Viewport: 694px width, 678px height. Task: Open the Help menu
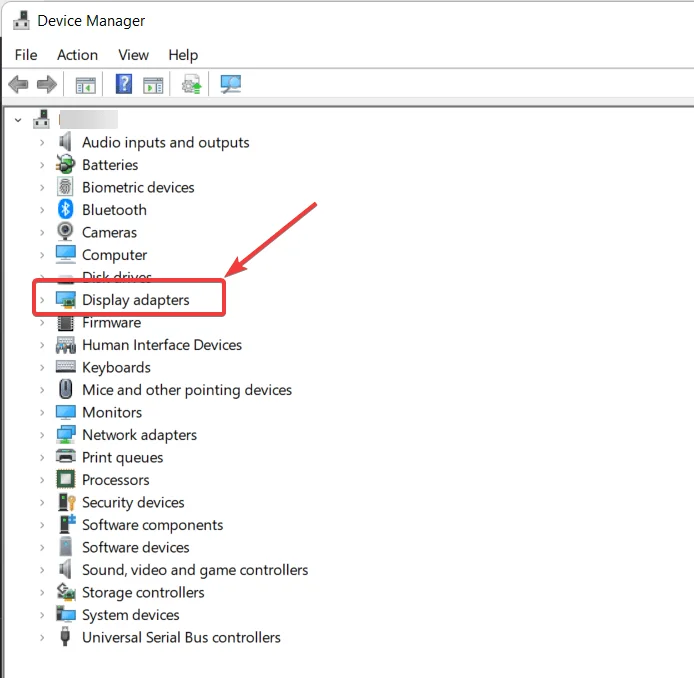click(x=183, y=55)
